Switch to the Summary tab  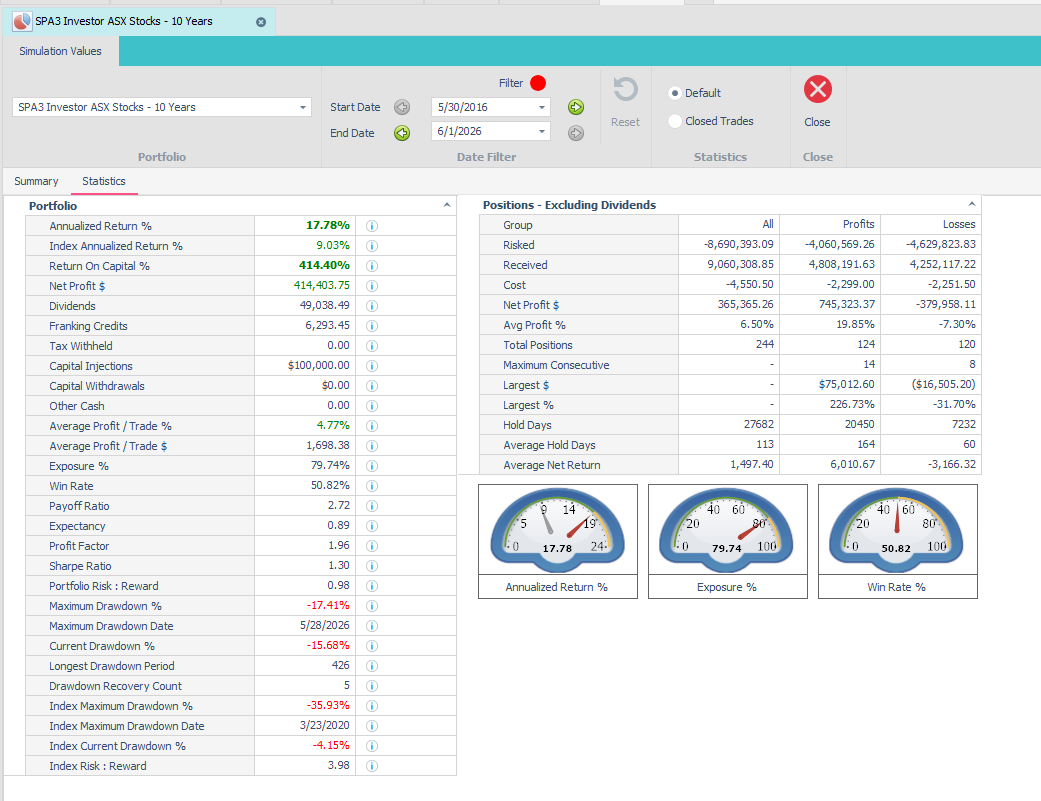coord(37,181)
